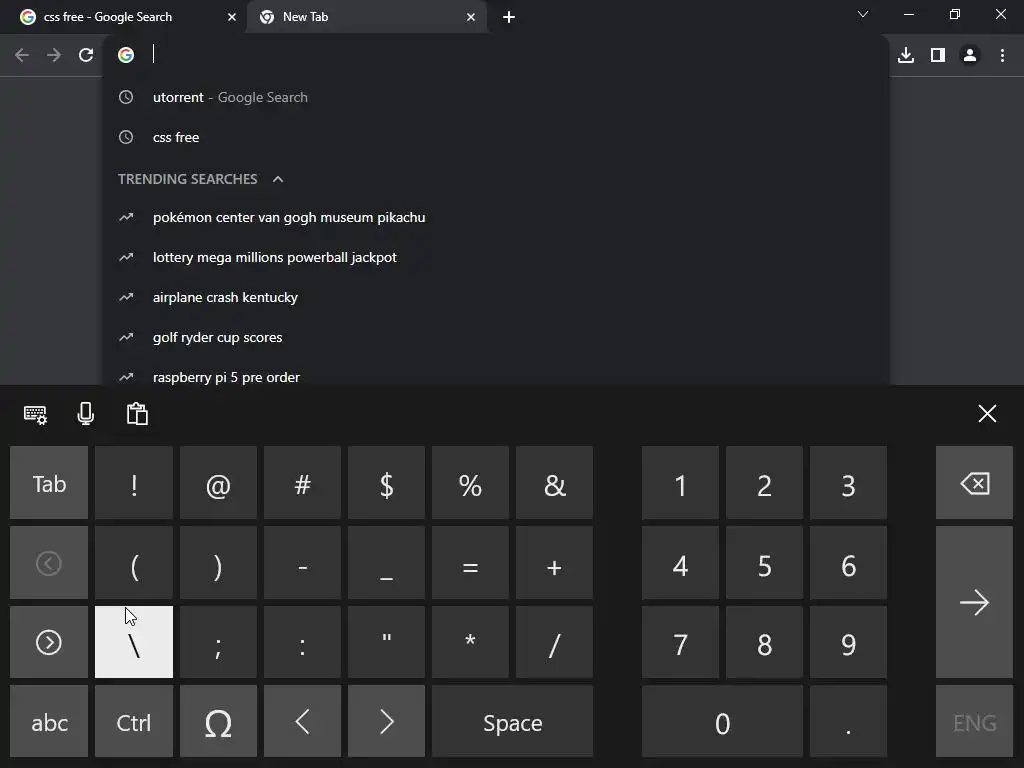Open Chrome side panel icon

pos(938,56)
